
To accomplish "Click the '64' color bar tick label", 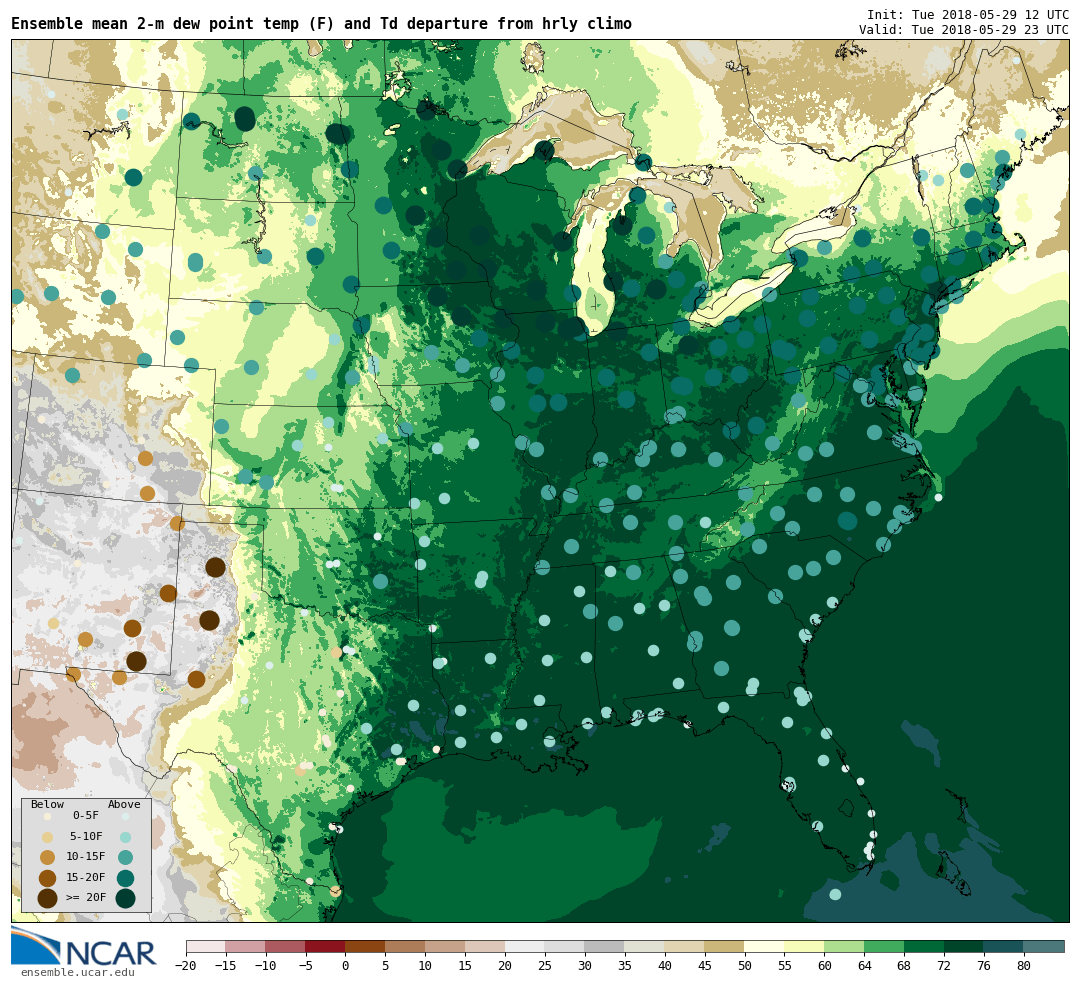I will (865, 966).
